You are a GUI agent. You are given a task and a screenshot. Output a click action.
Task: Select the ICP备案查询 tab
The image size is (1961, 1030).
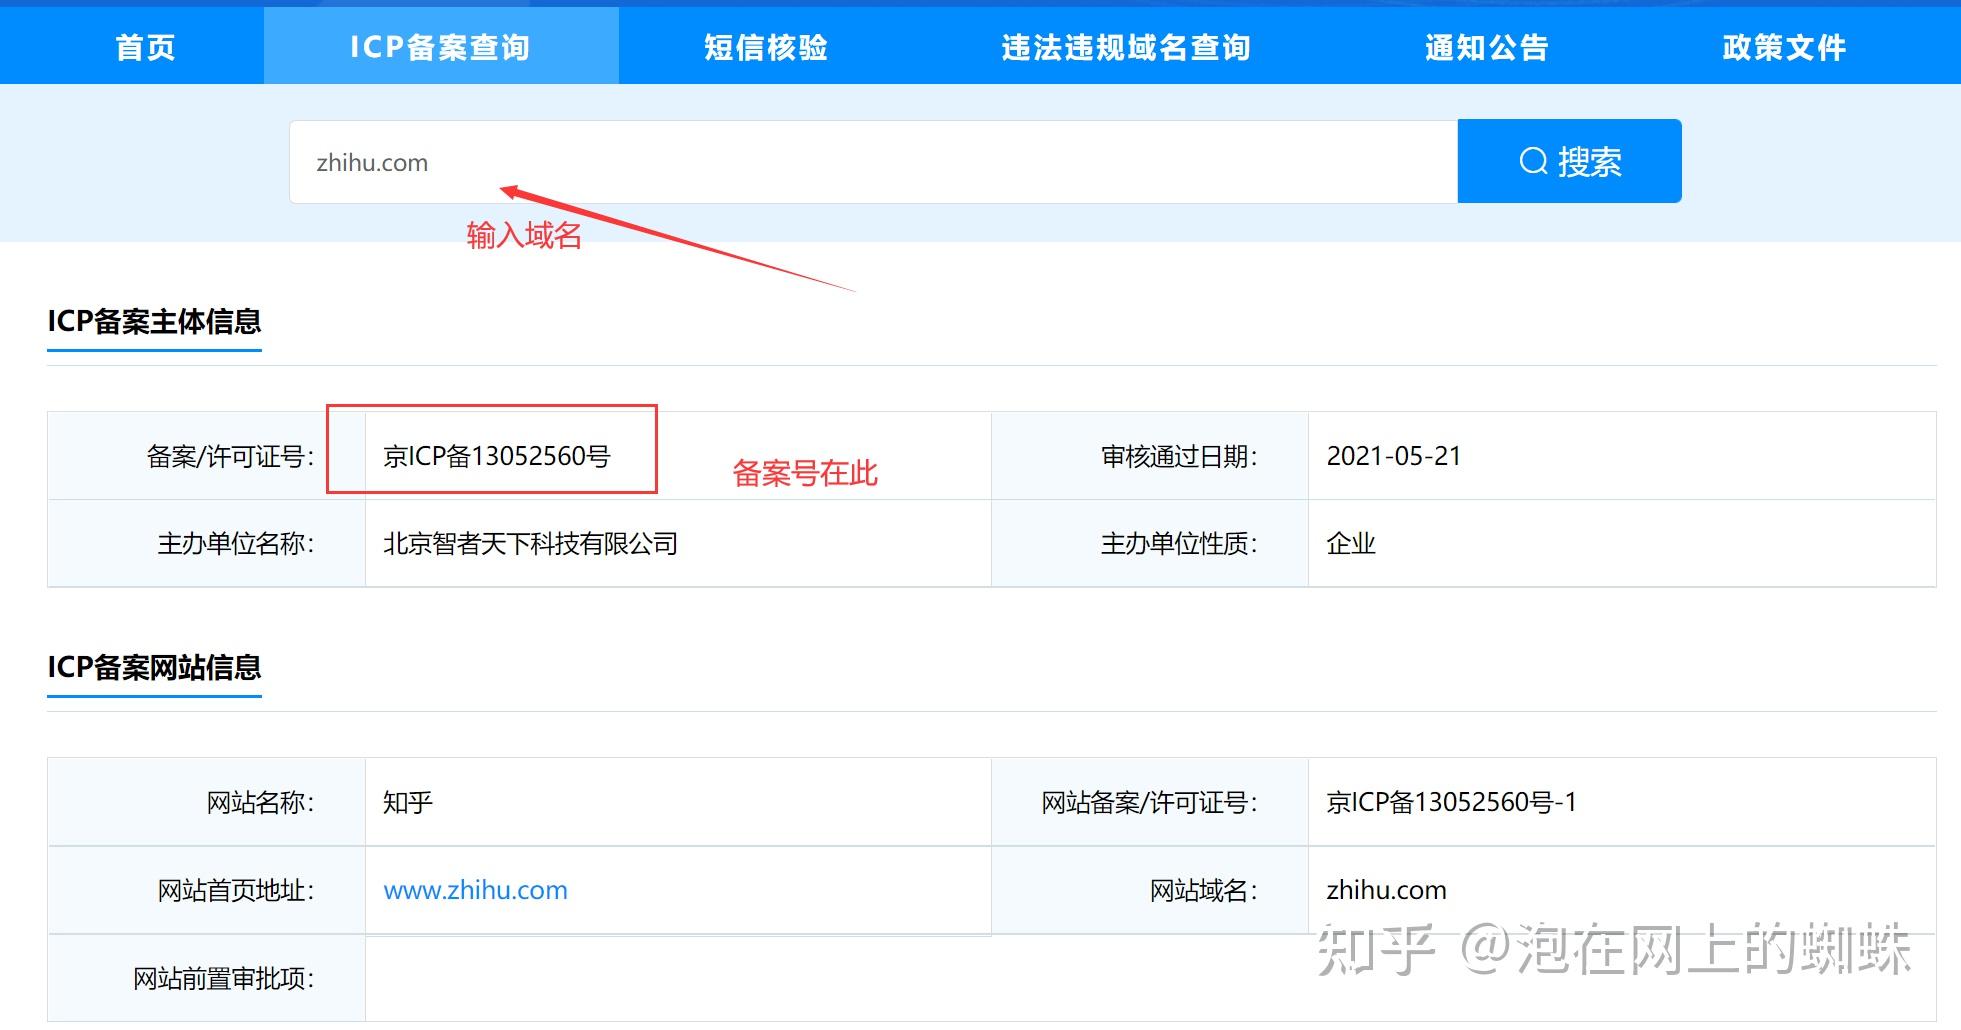[x=440, y=47]
